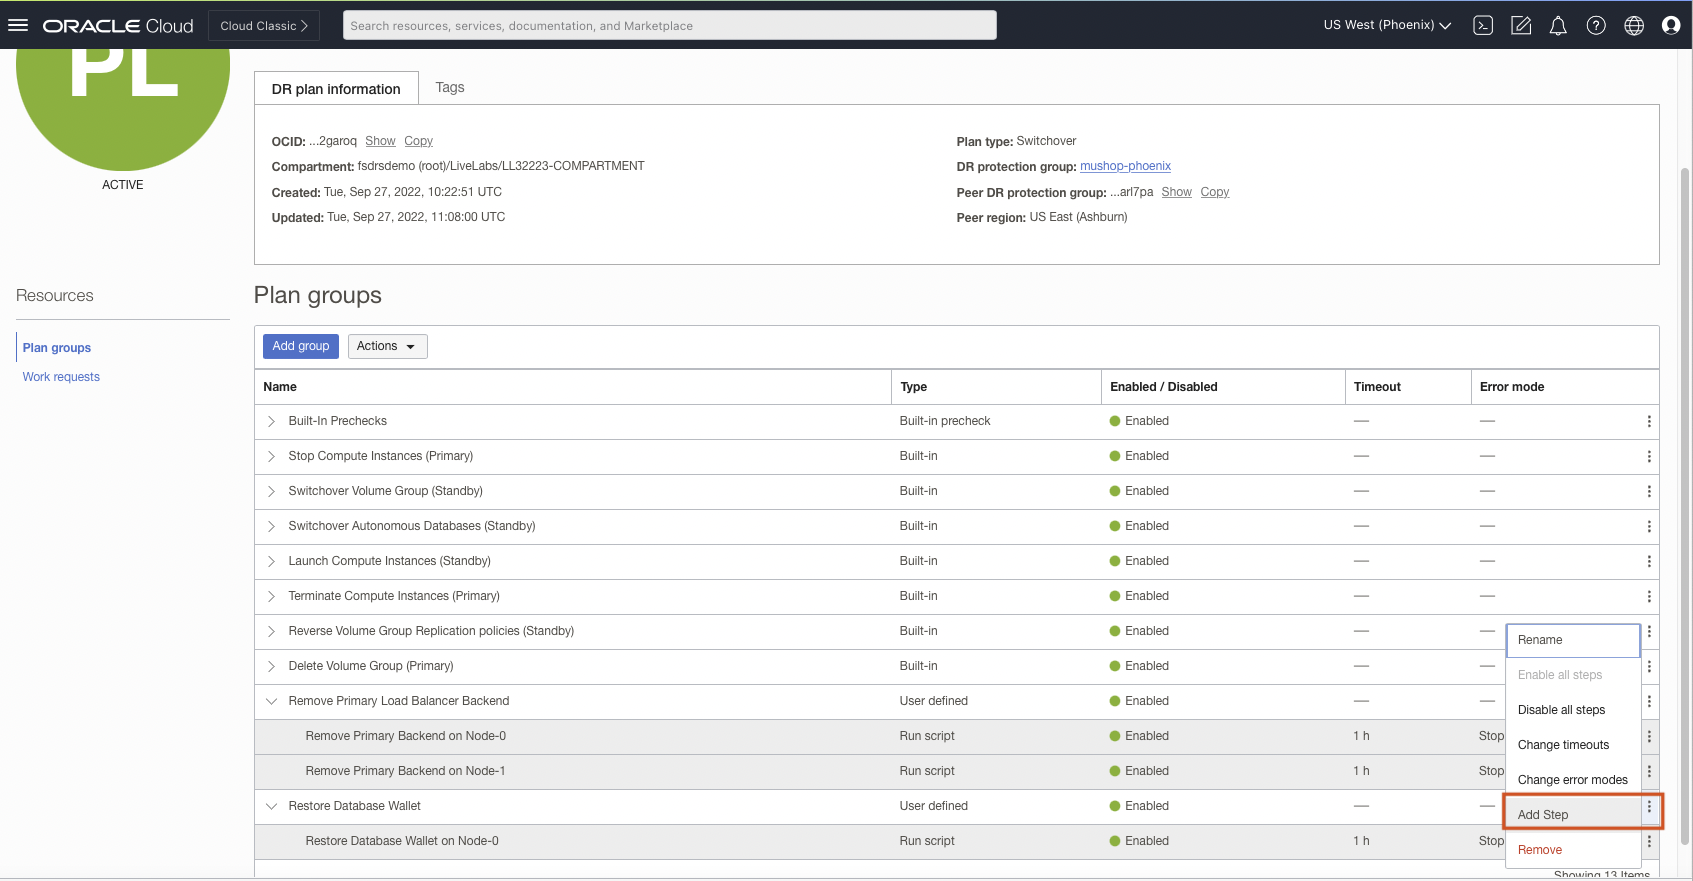
Task: Collapse Remove Primary Load Balancer Backend group
Action: tap(271, 702)
